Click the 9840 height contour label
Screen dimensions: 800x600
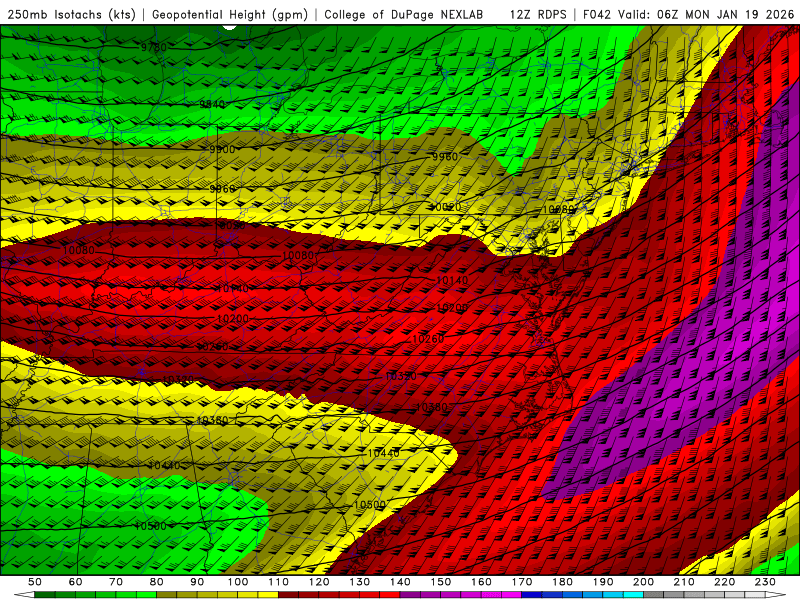(x=212, y=104)
